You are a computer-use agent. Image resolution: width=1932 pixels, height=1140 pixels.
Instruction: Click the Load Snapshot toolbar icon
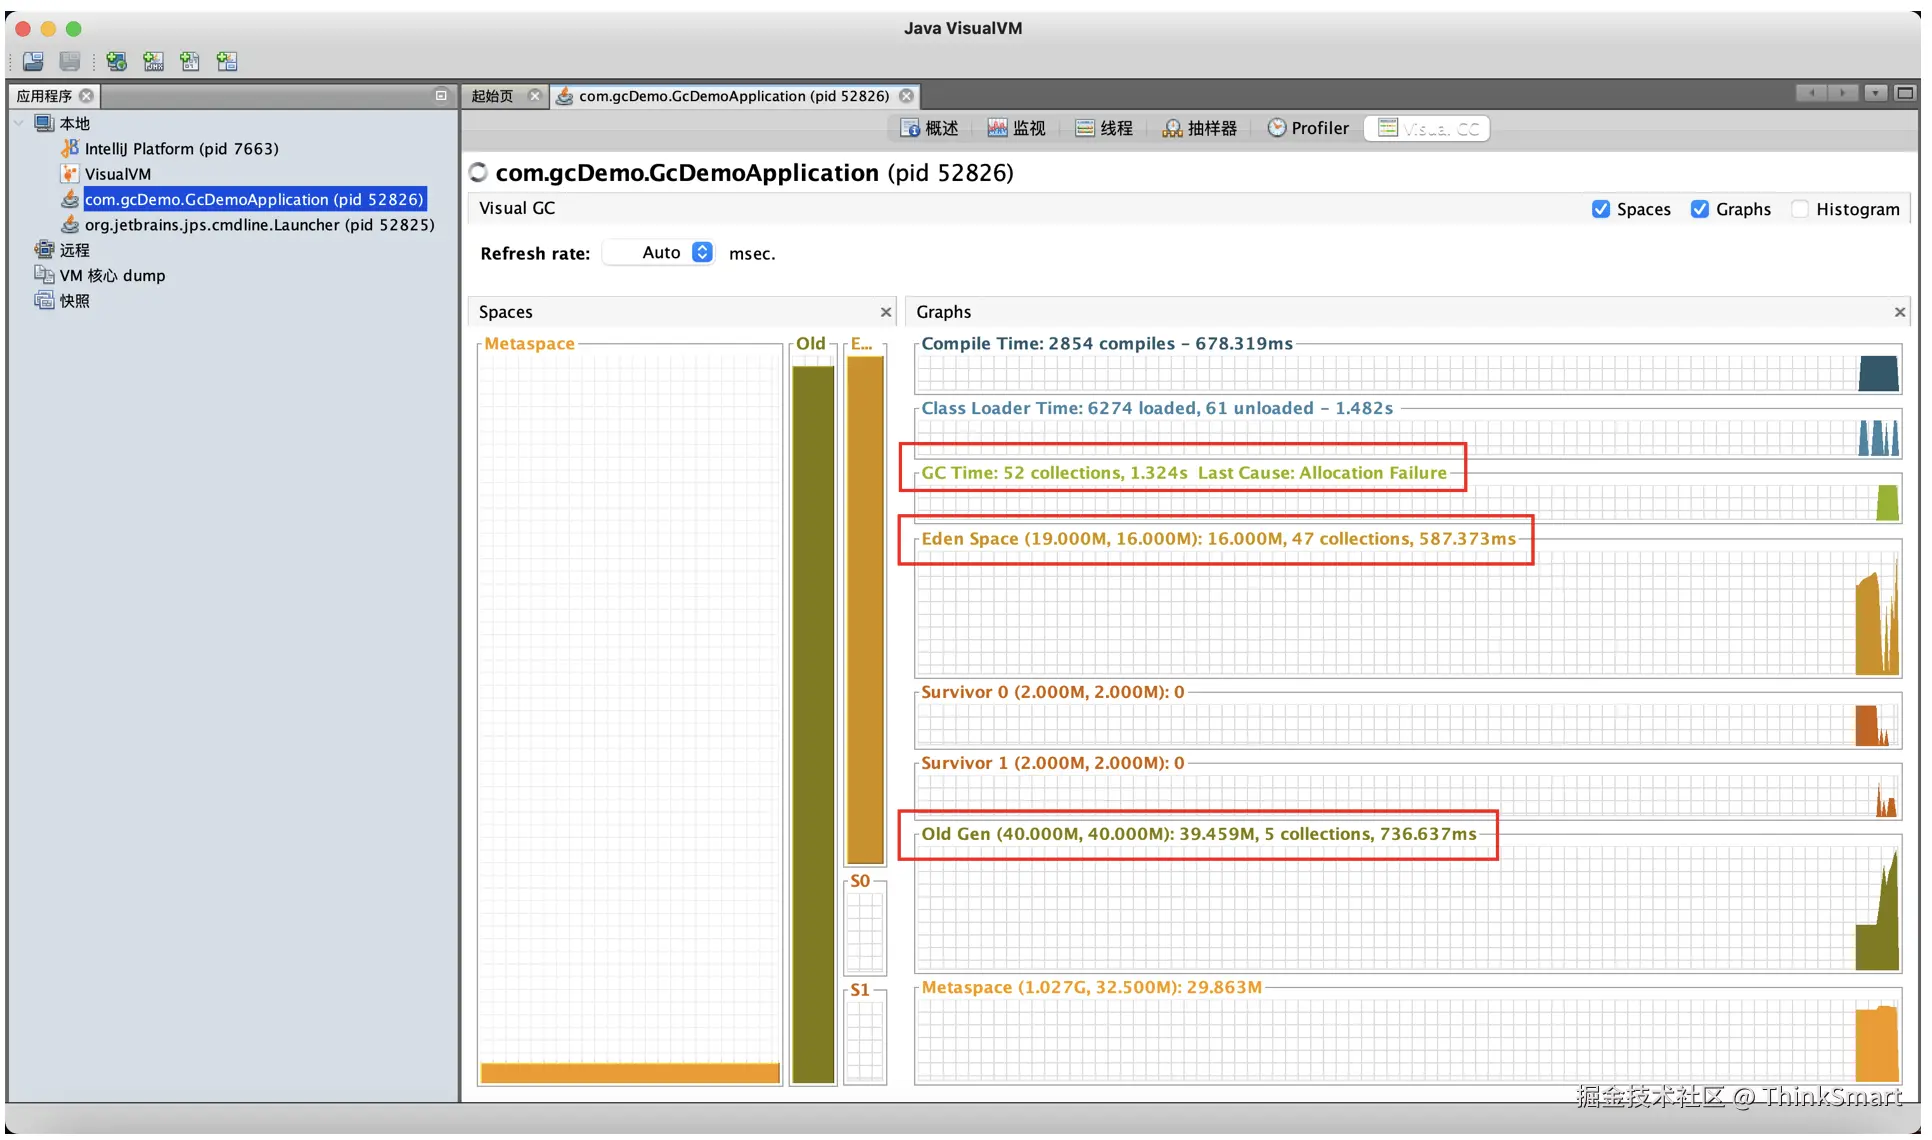(x=33, y=62)
